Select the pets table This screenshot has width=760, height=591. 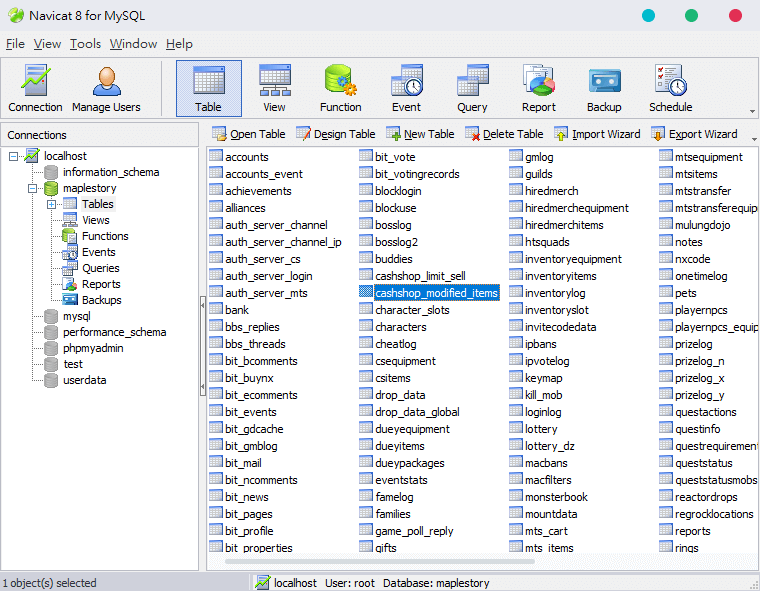[x=685, y=293]
